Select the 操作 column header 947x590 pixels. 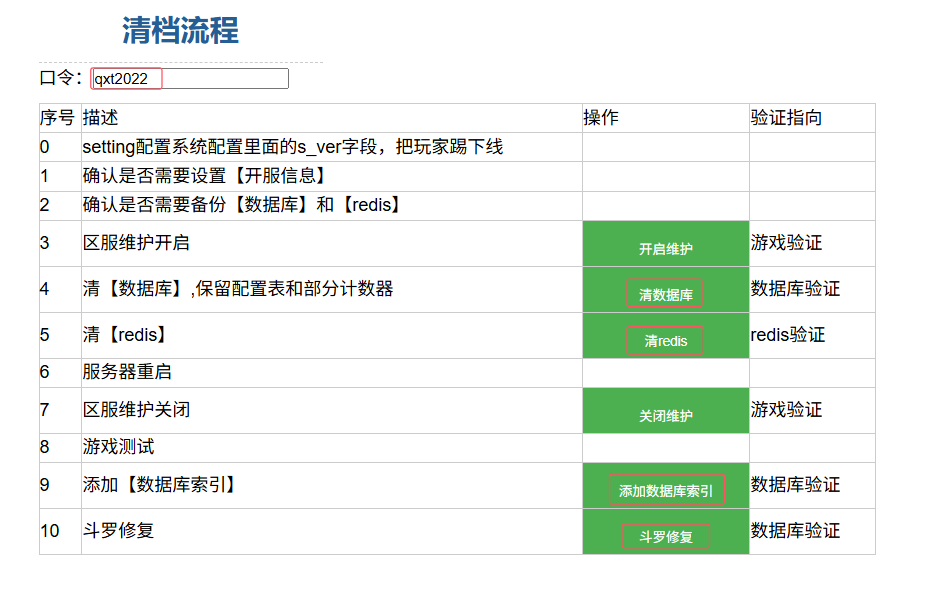[x=601, y=118]
